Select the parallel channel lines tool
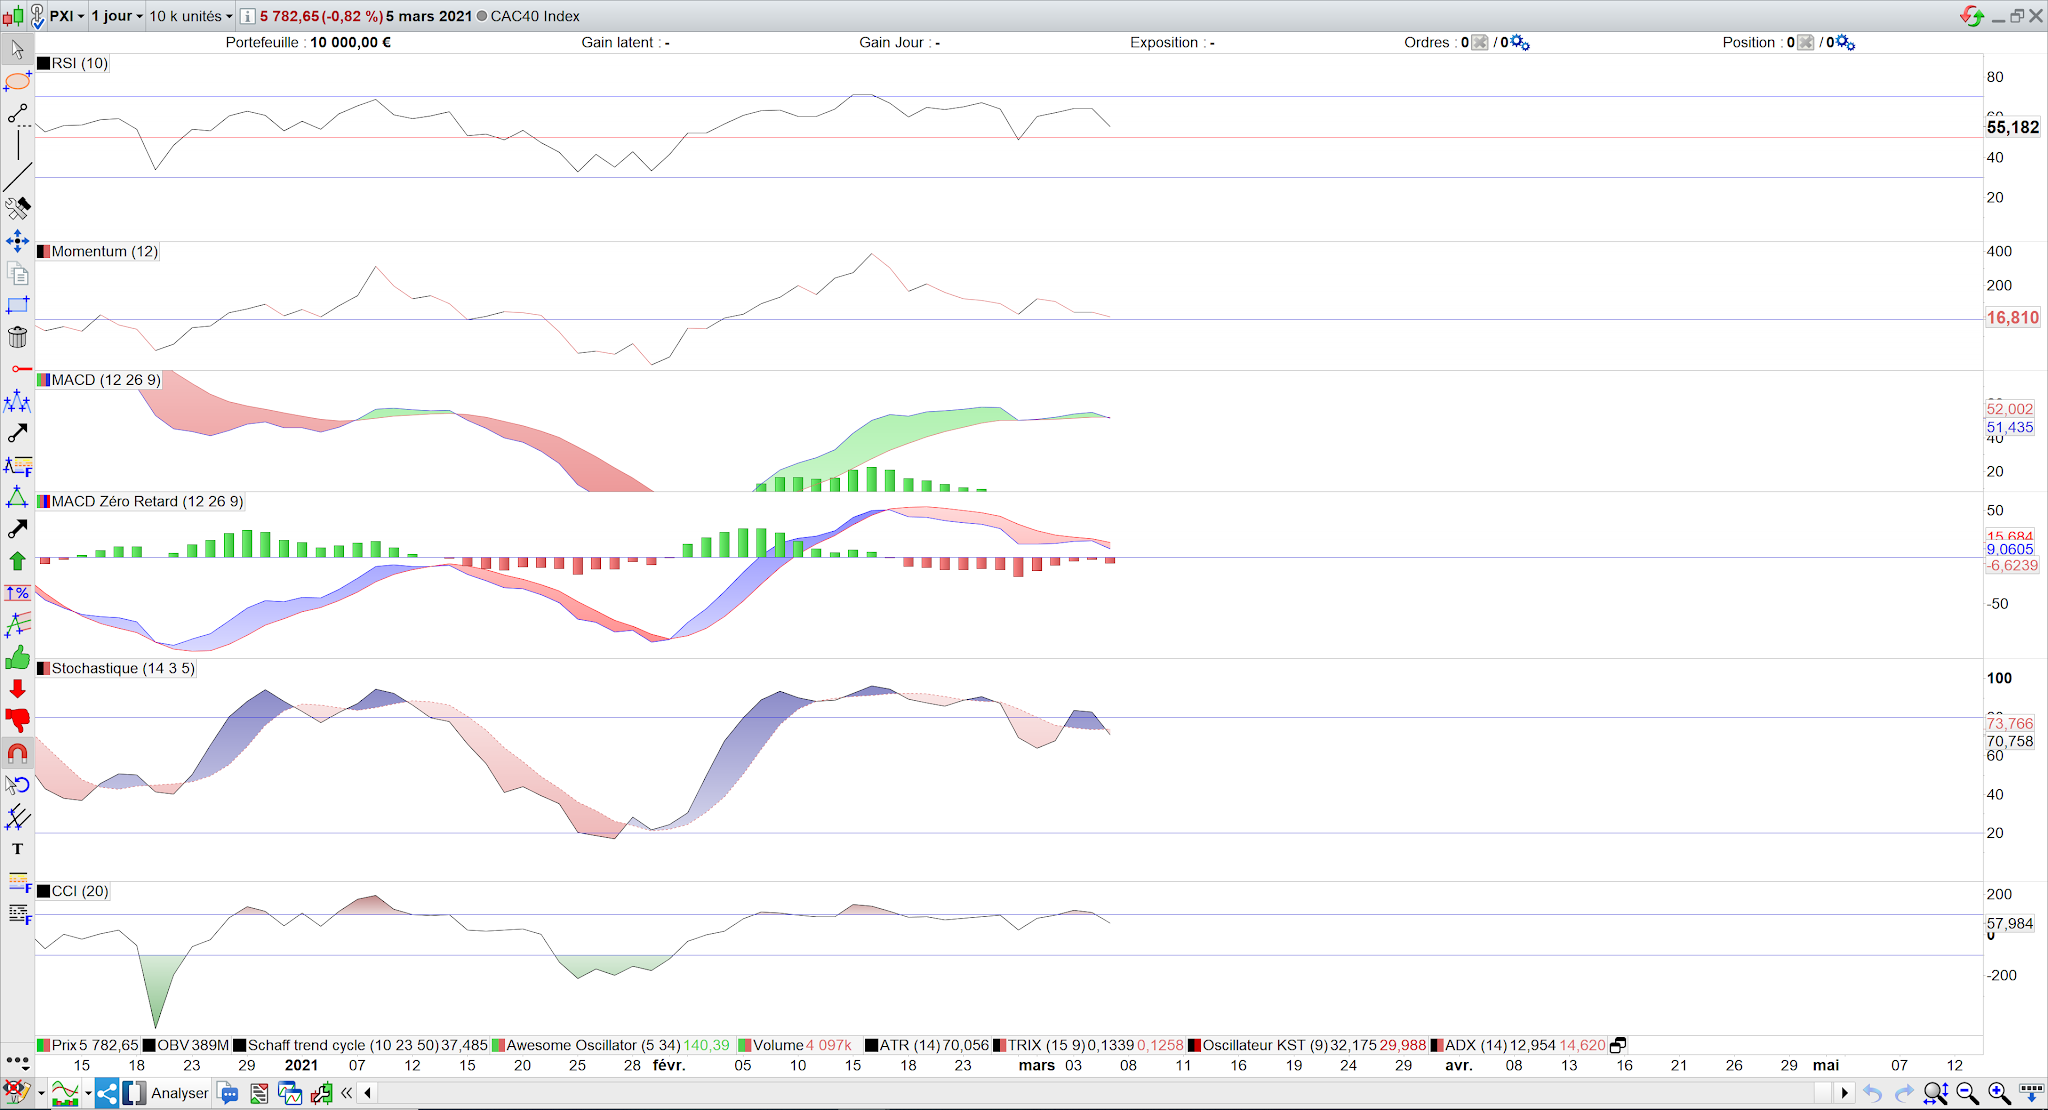 pos(17,817)
